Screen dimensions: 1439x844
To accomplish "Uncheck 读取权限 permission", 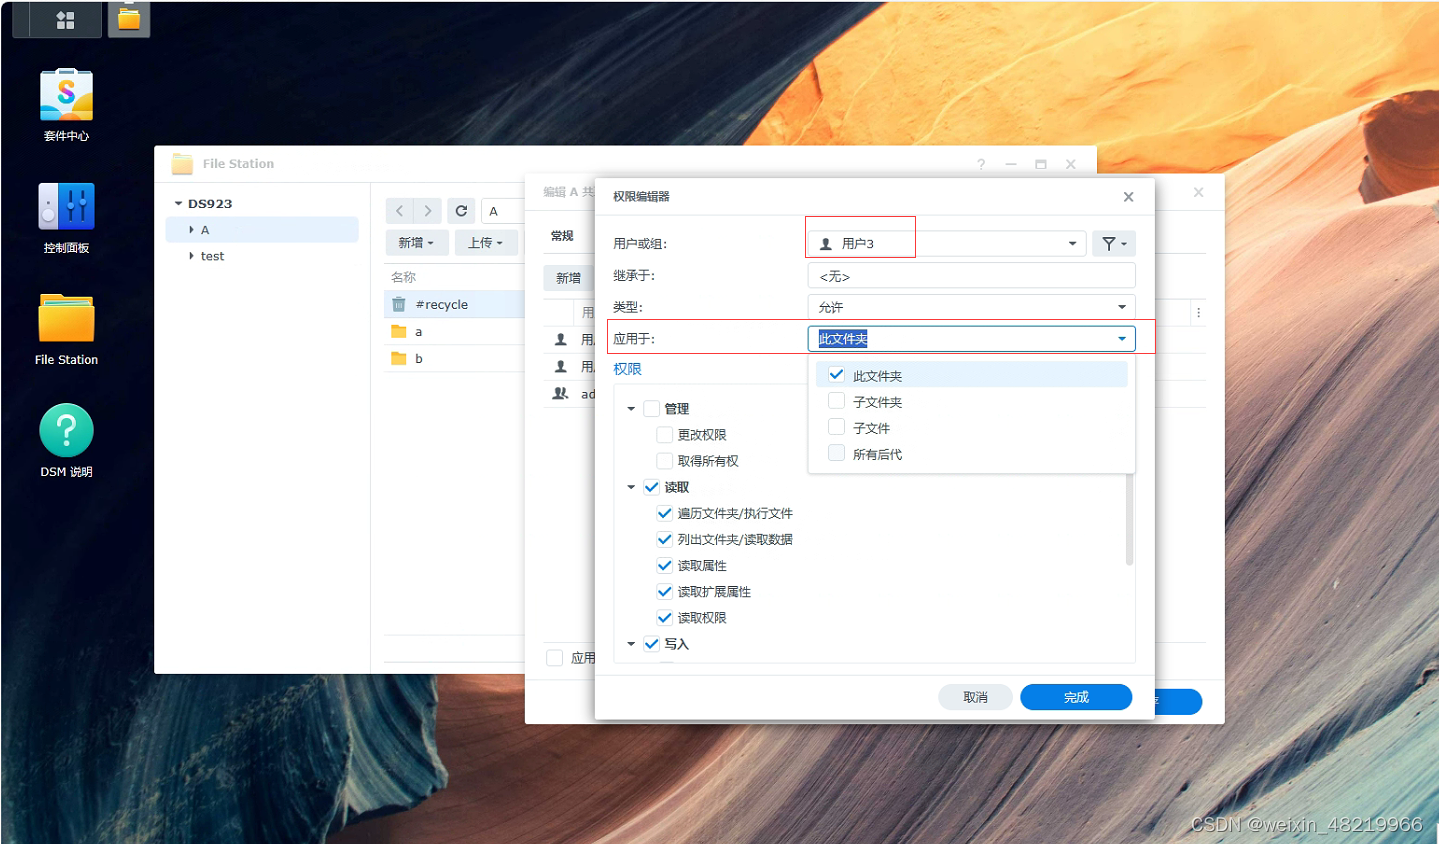I will pyautogui.click(x=665, y=617).
